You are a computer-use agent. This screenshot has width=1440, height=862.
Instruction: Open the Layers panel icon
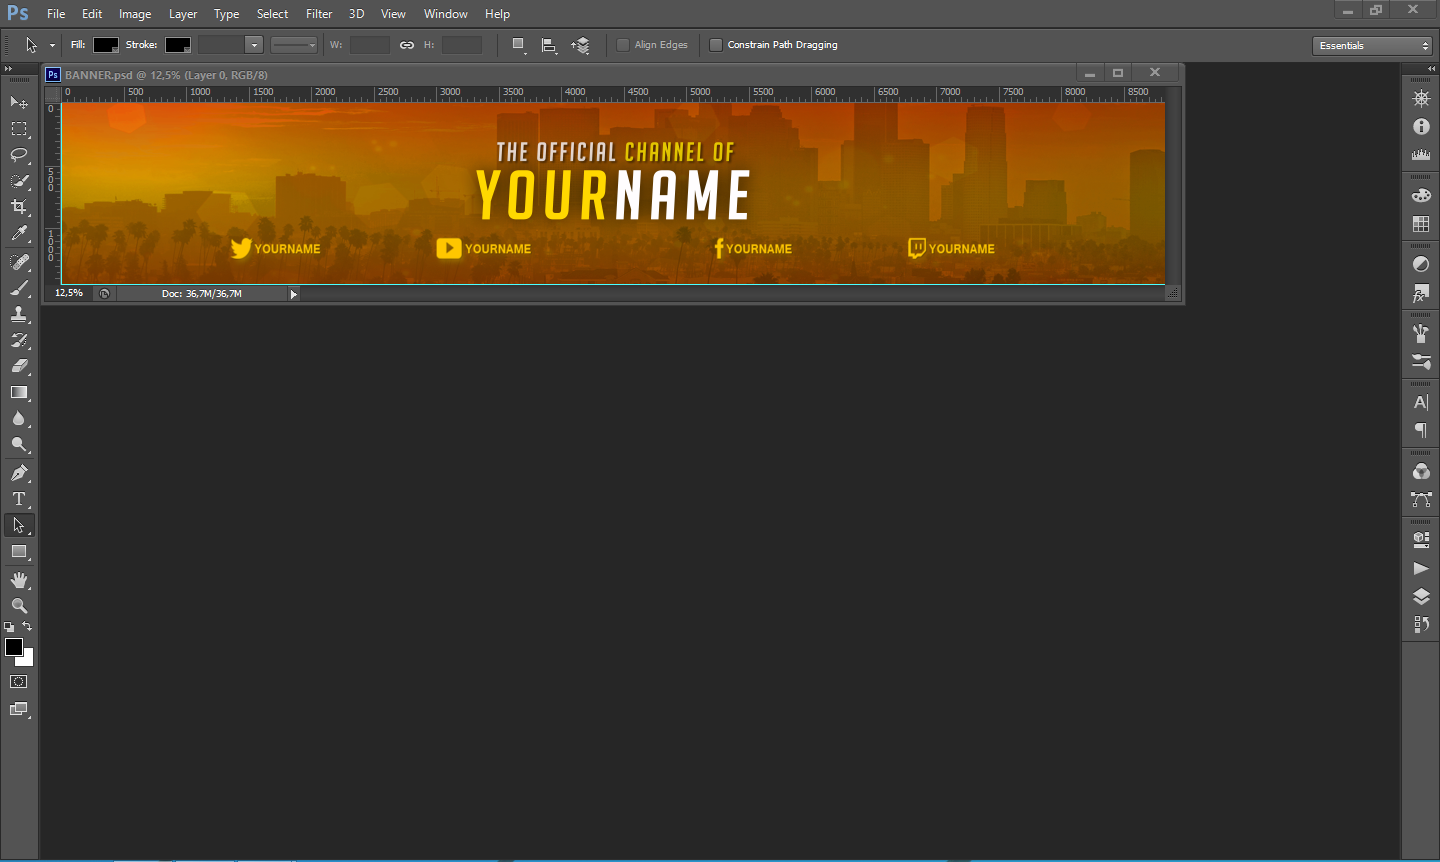pyautogui.click(x=1421, y=596)
